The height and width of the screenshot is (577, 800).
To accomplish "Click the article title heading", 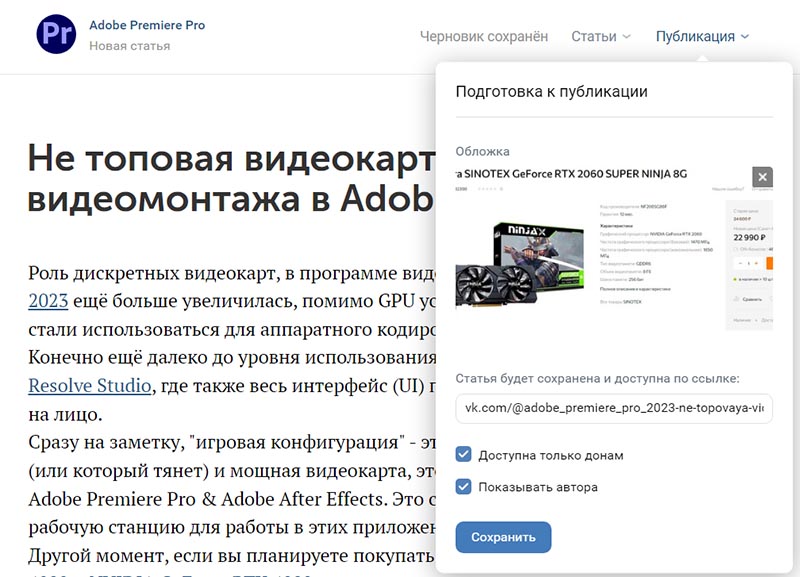I will (232, 178).
